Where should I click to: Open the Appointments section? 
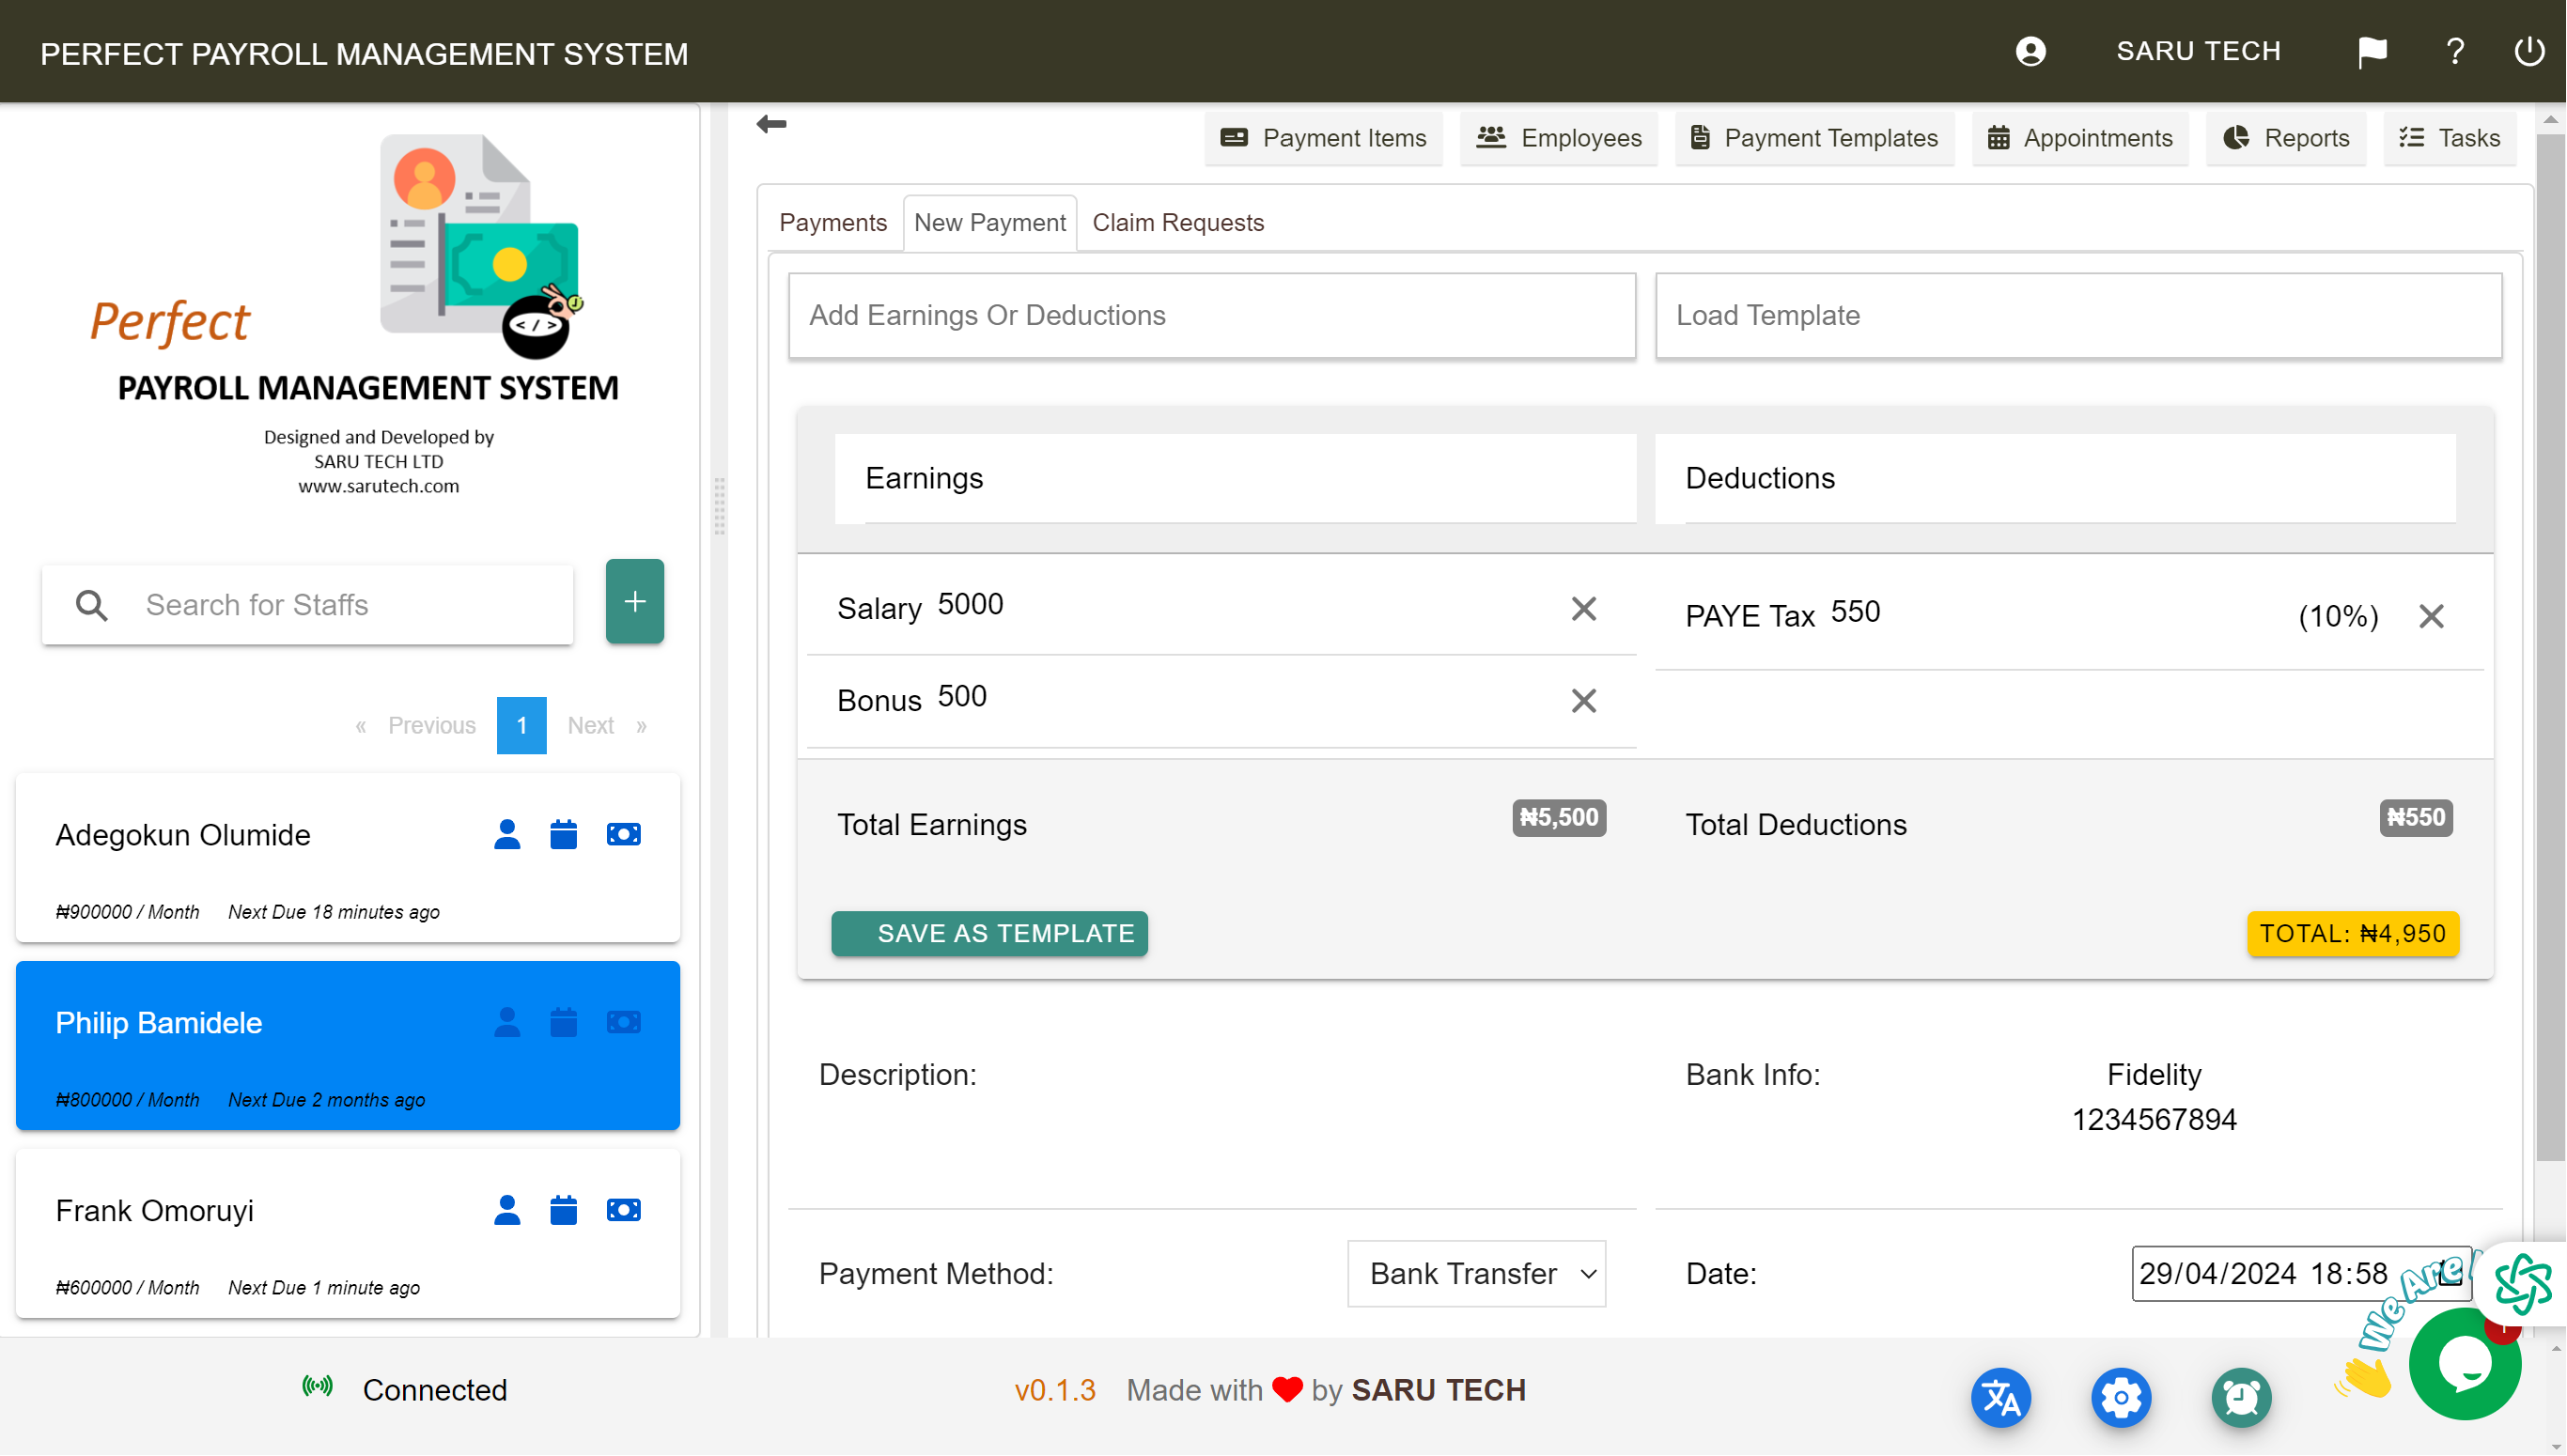point(2079,138)
